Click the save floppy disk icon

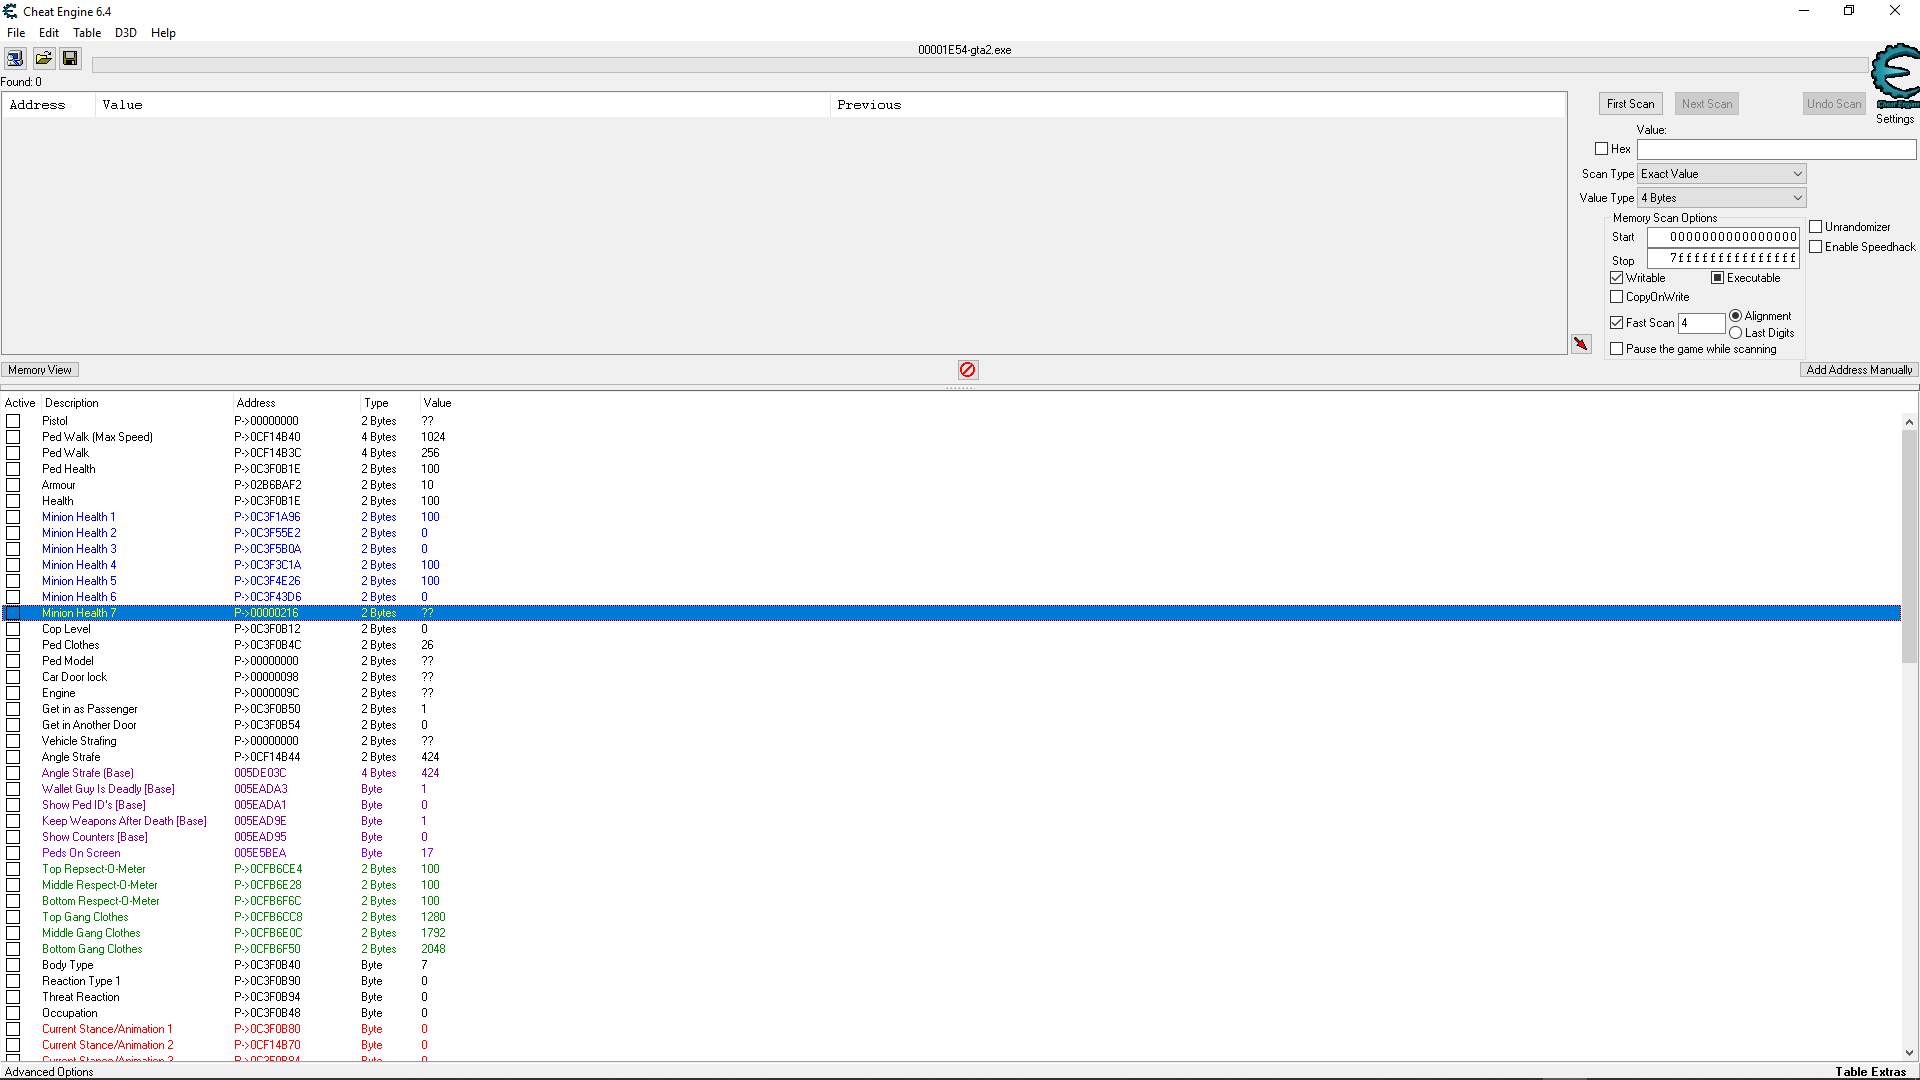(70, 58)
